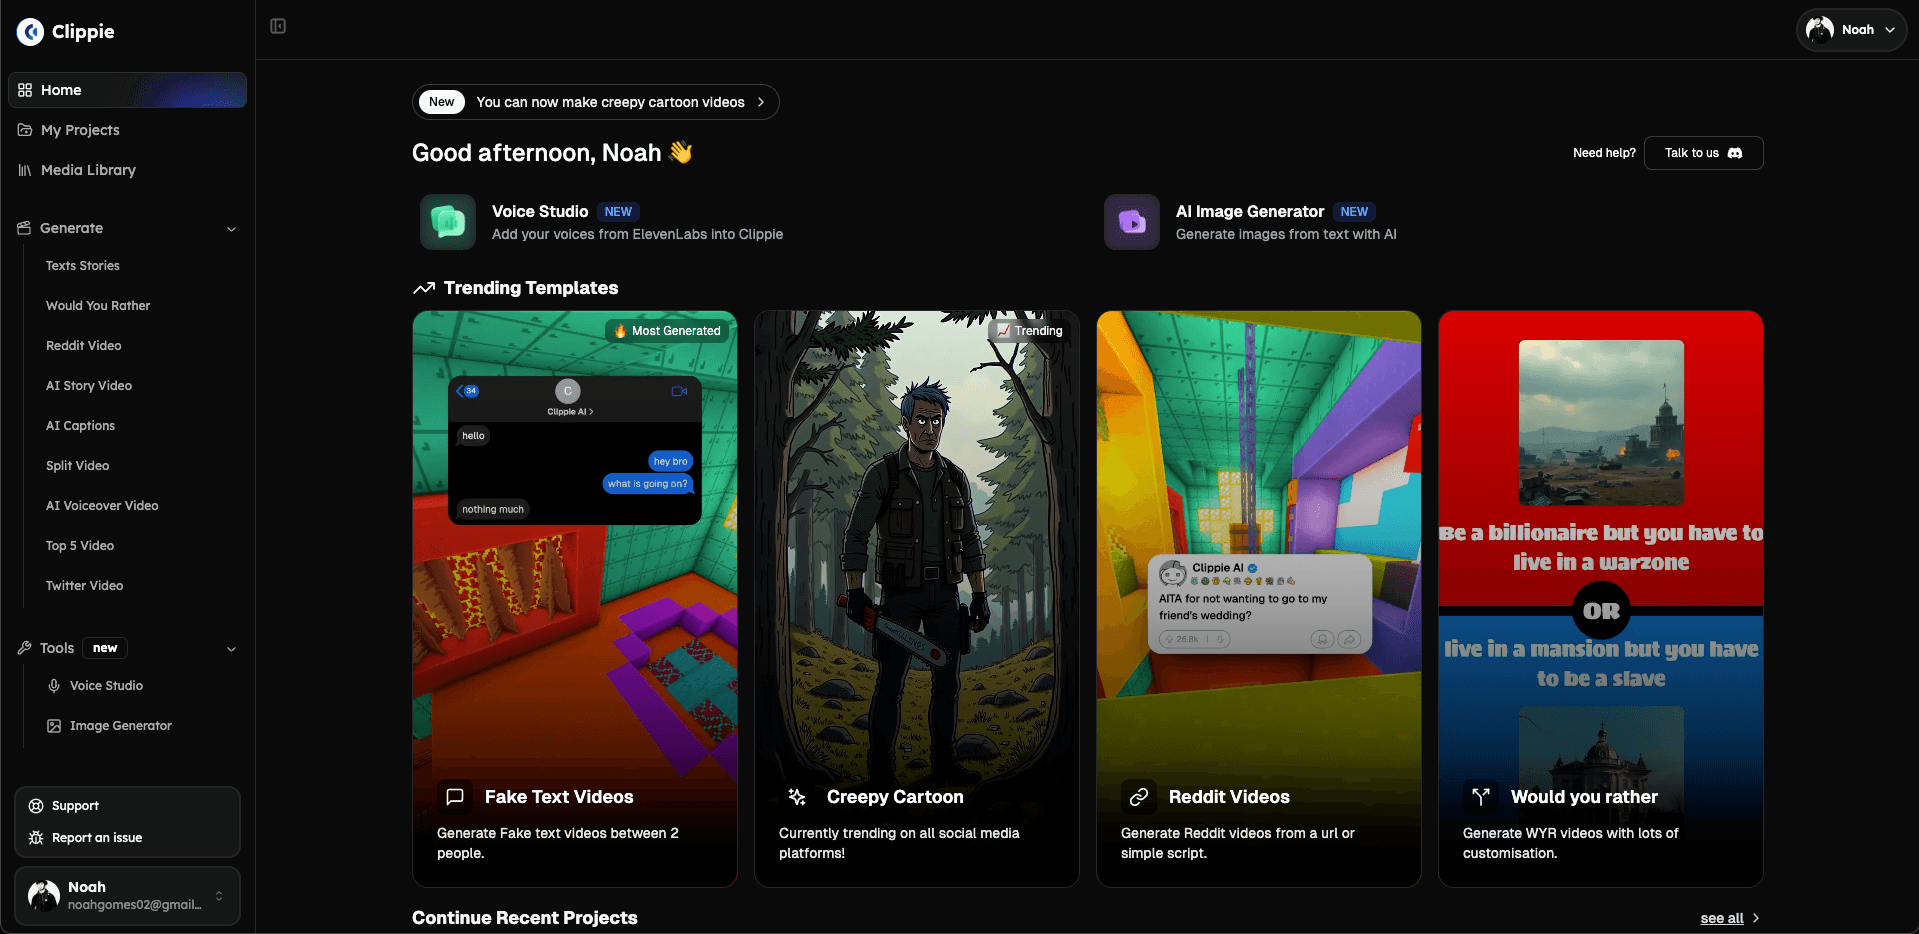This screenshot has width=1919, height=934.
Task: Click the Voice Studio microphone icon in sidebar
Action: click(54, 686)
